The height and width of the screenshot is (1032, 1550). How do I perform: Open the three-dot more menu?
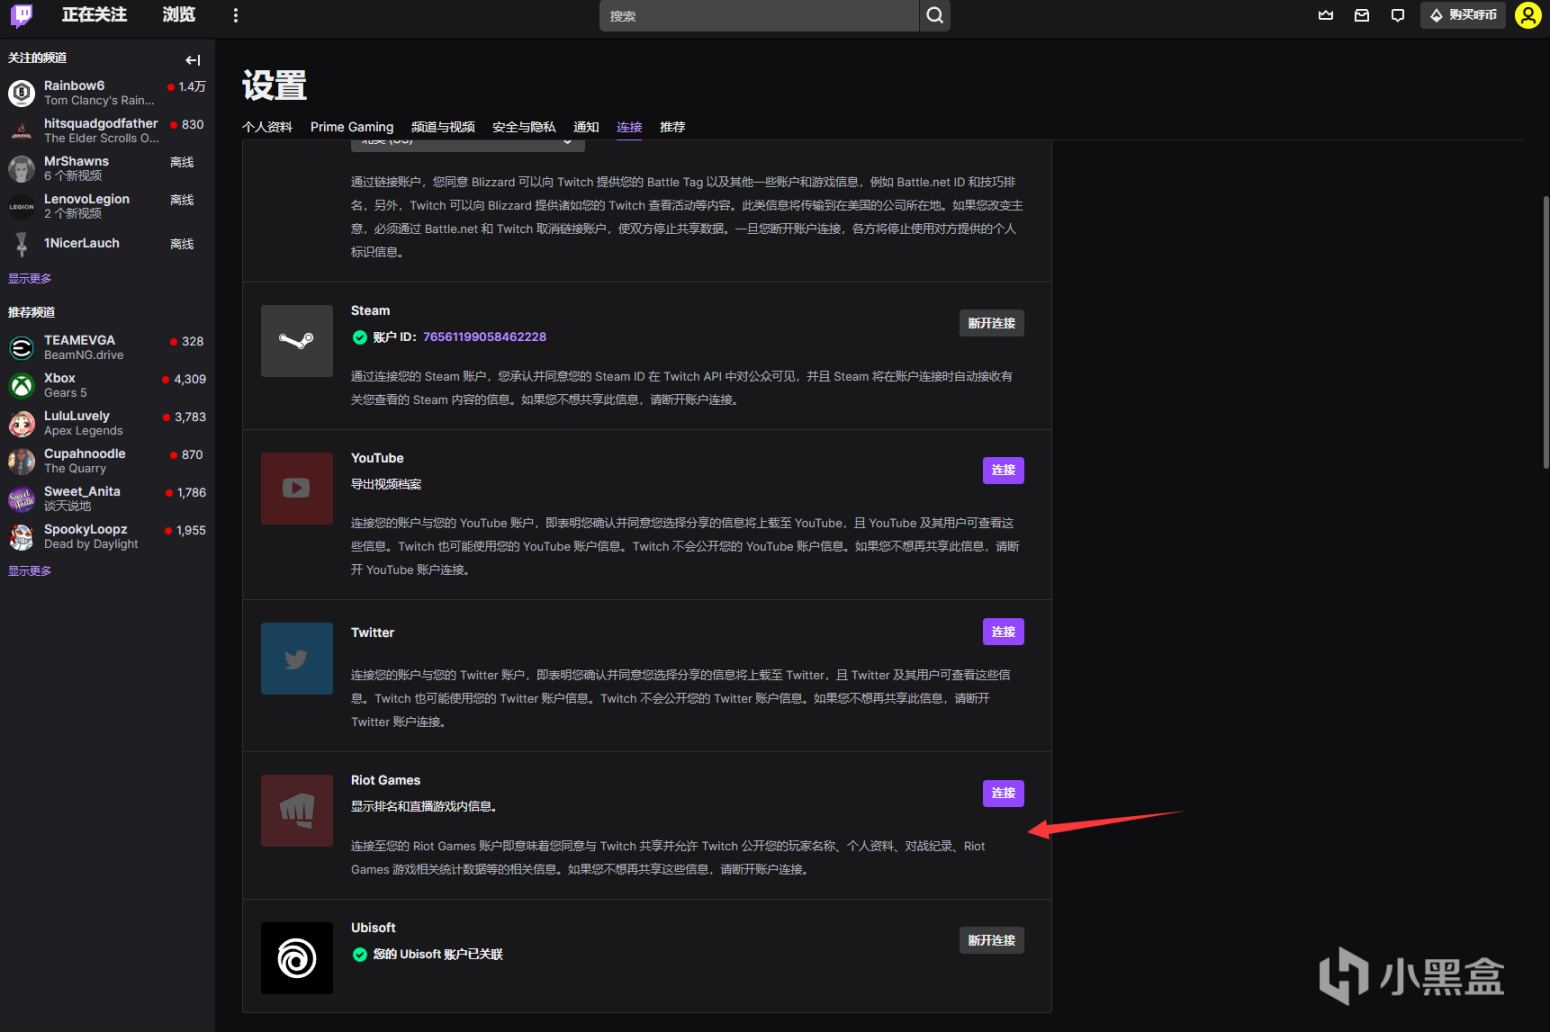(236, 15)
